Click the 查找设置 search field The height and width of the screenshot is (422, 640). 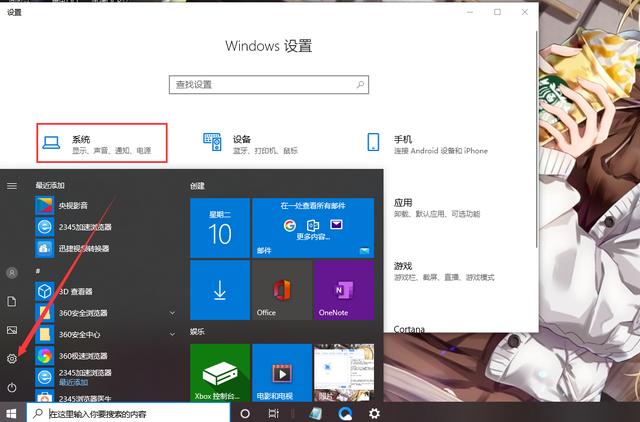tap(269, 84)
